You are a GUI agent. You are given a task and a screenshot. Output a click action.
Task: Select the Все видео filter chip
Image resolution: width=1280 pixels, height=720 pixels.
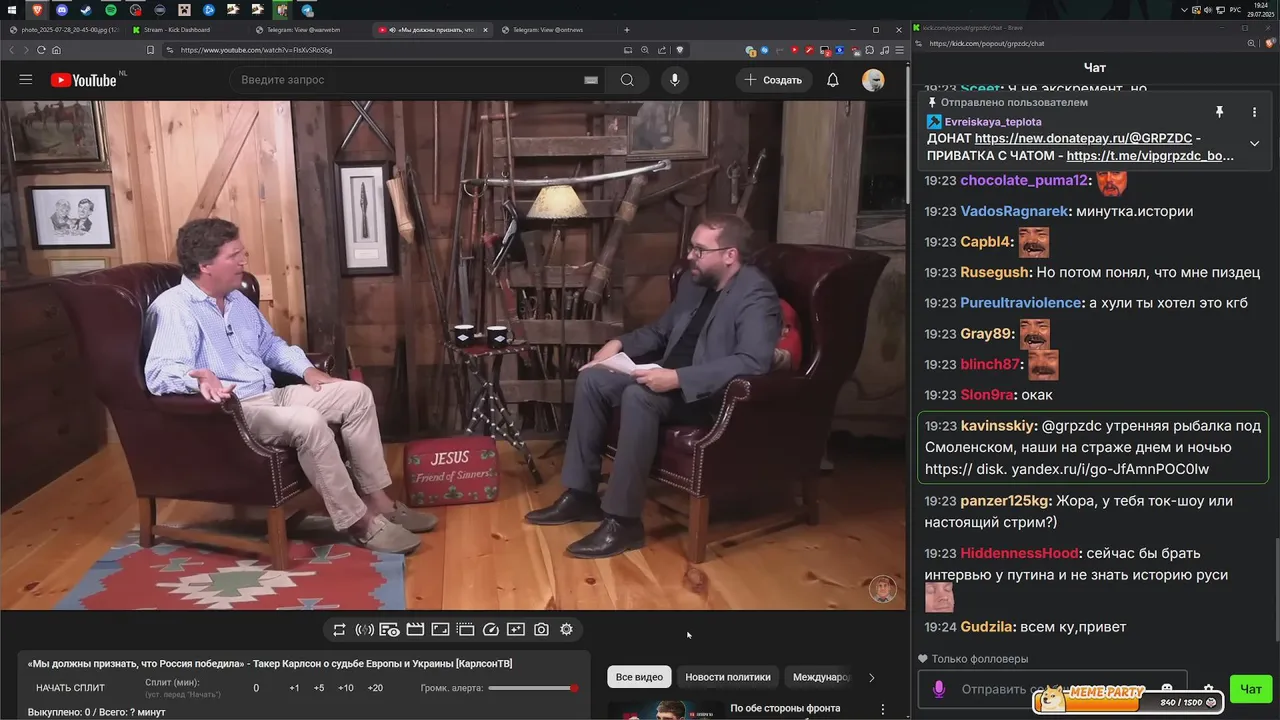tap(639, 677)
